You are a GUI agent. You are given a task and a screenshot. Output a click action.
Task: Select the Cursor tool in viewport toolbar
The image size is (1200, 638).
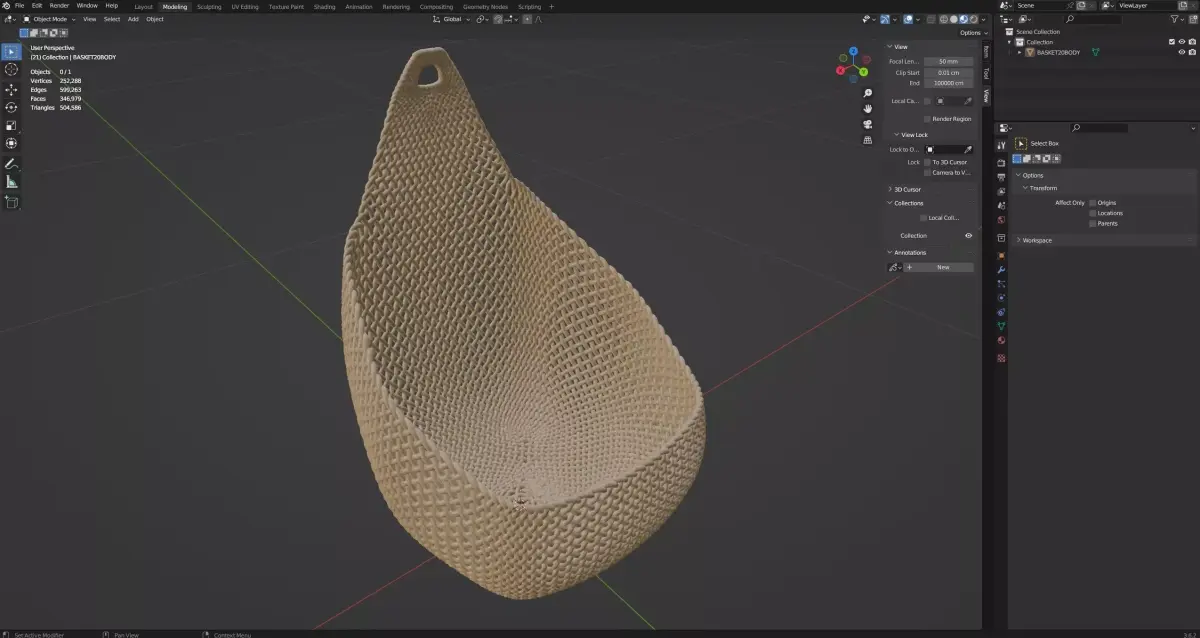pyautogui.click(x=11, y=70)
